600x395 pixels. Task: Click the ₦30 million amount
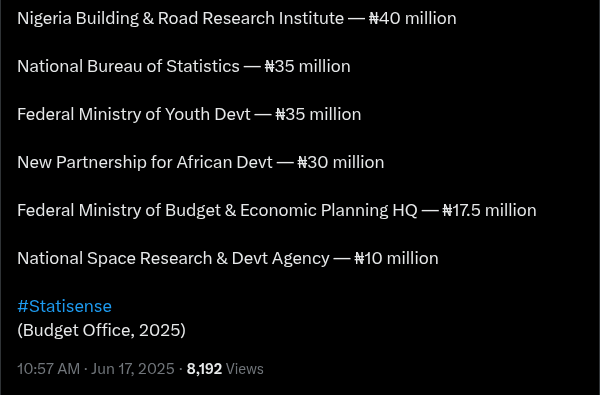pyautogui.click(x=341, y=162)
